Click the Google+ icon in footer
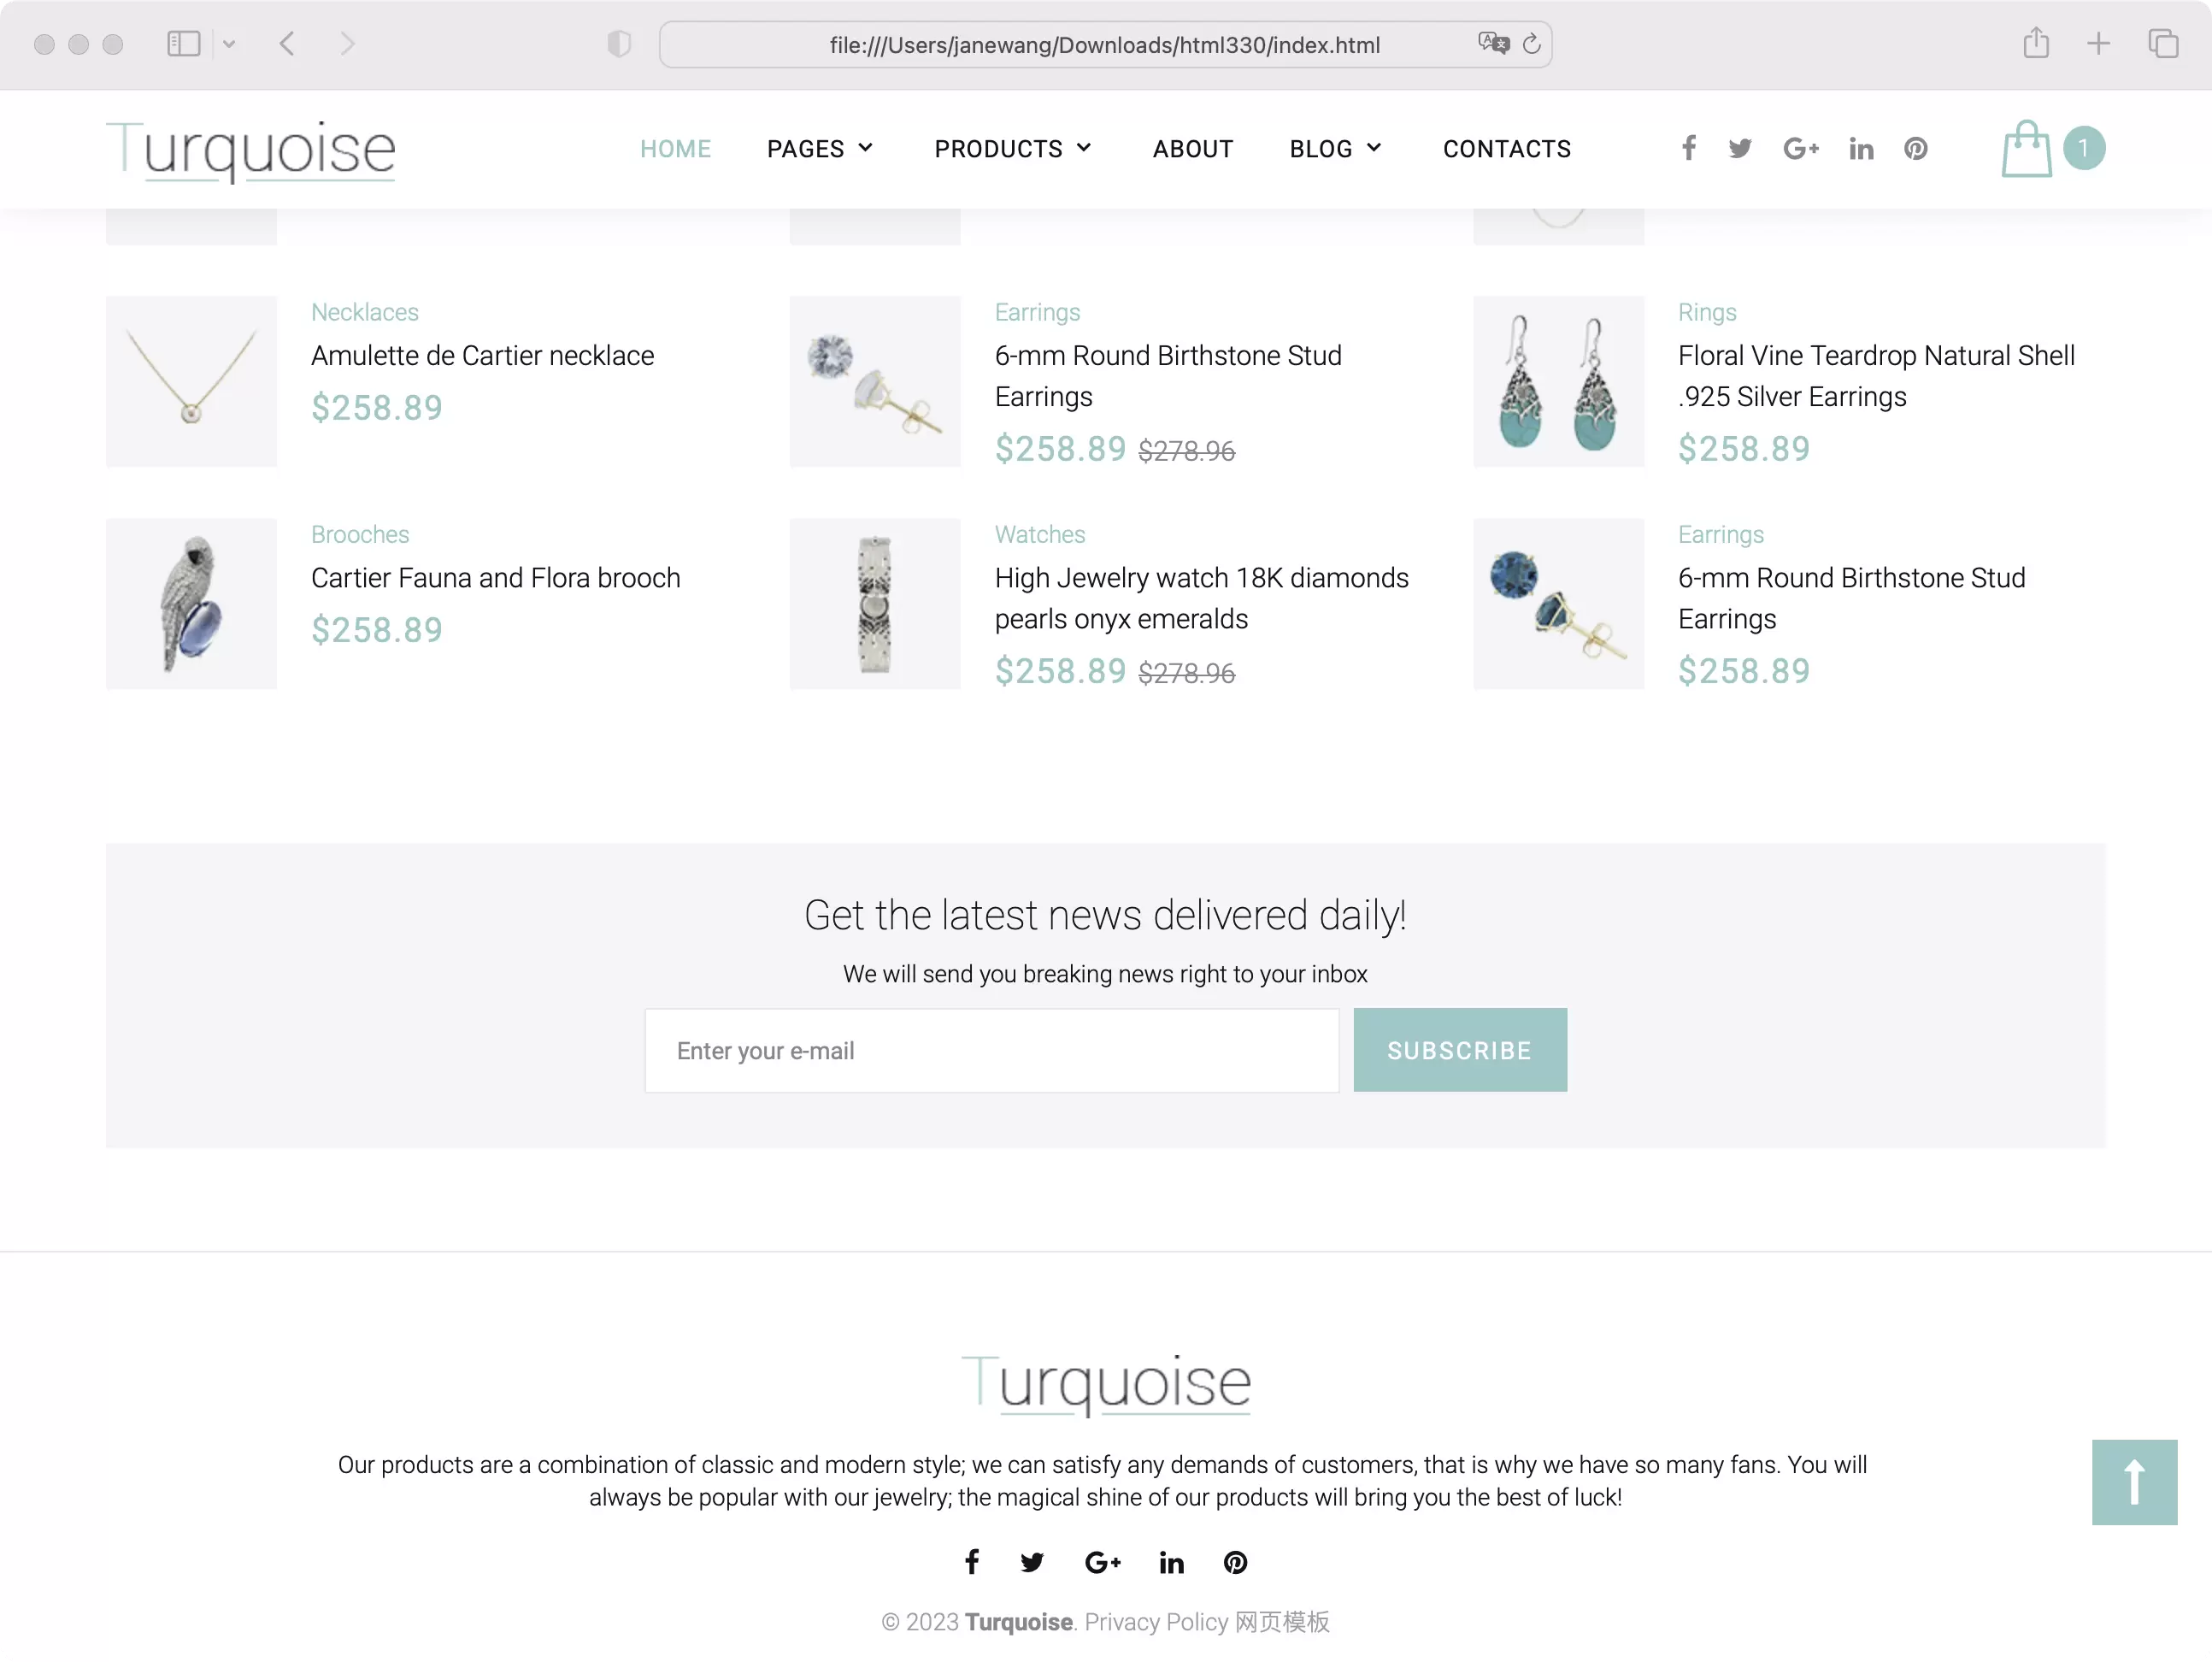The image size is (2212, 1662). [1103, 1563]
